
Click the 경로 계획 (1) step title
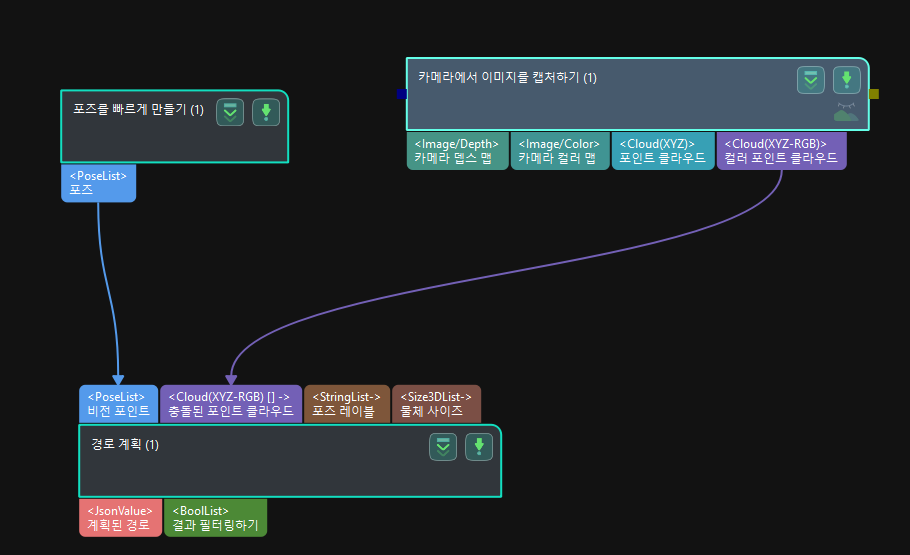coord(125,444)
